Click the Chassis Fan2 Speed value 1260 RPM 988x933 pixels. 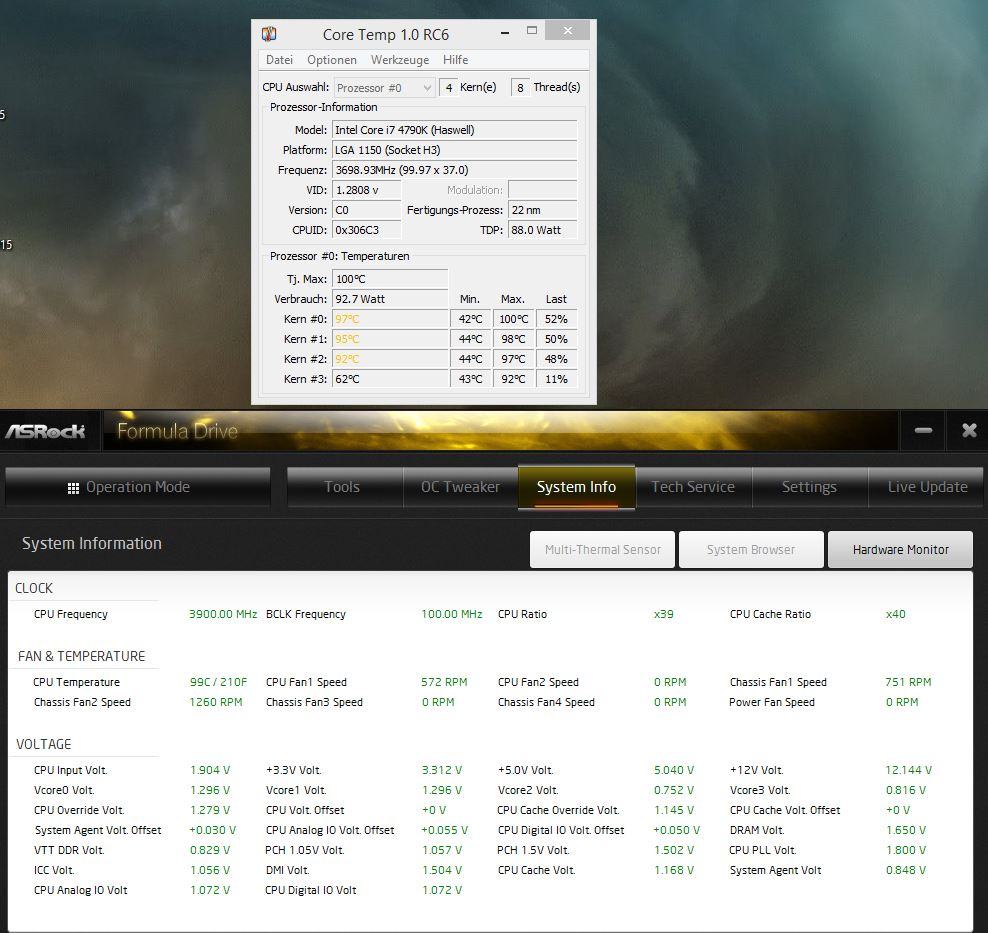[x=215, y=702]
